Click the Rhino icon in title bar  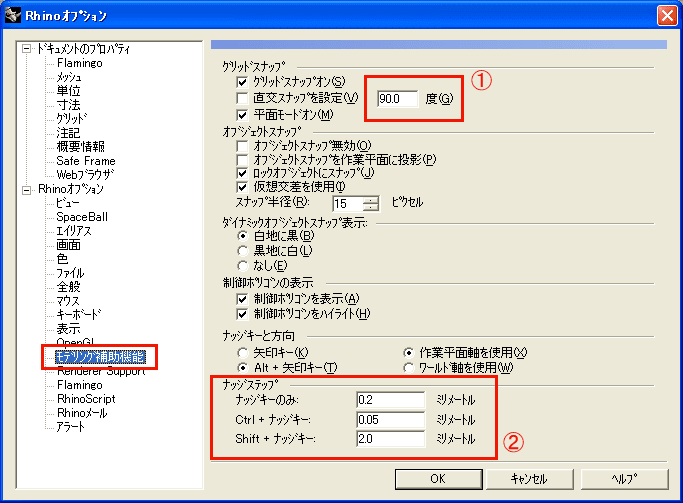pos(15,15)
